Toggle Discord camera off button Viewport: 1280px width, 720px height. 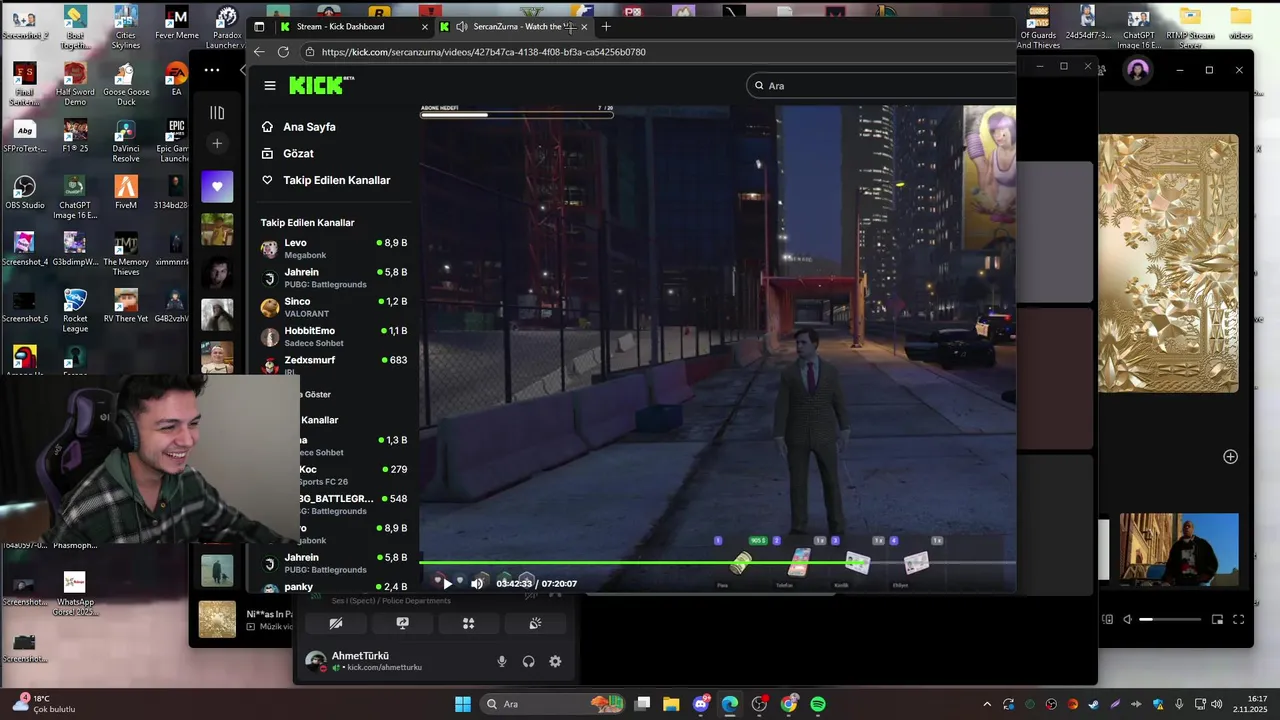pyautogui.click(x=336, y=623)
